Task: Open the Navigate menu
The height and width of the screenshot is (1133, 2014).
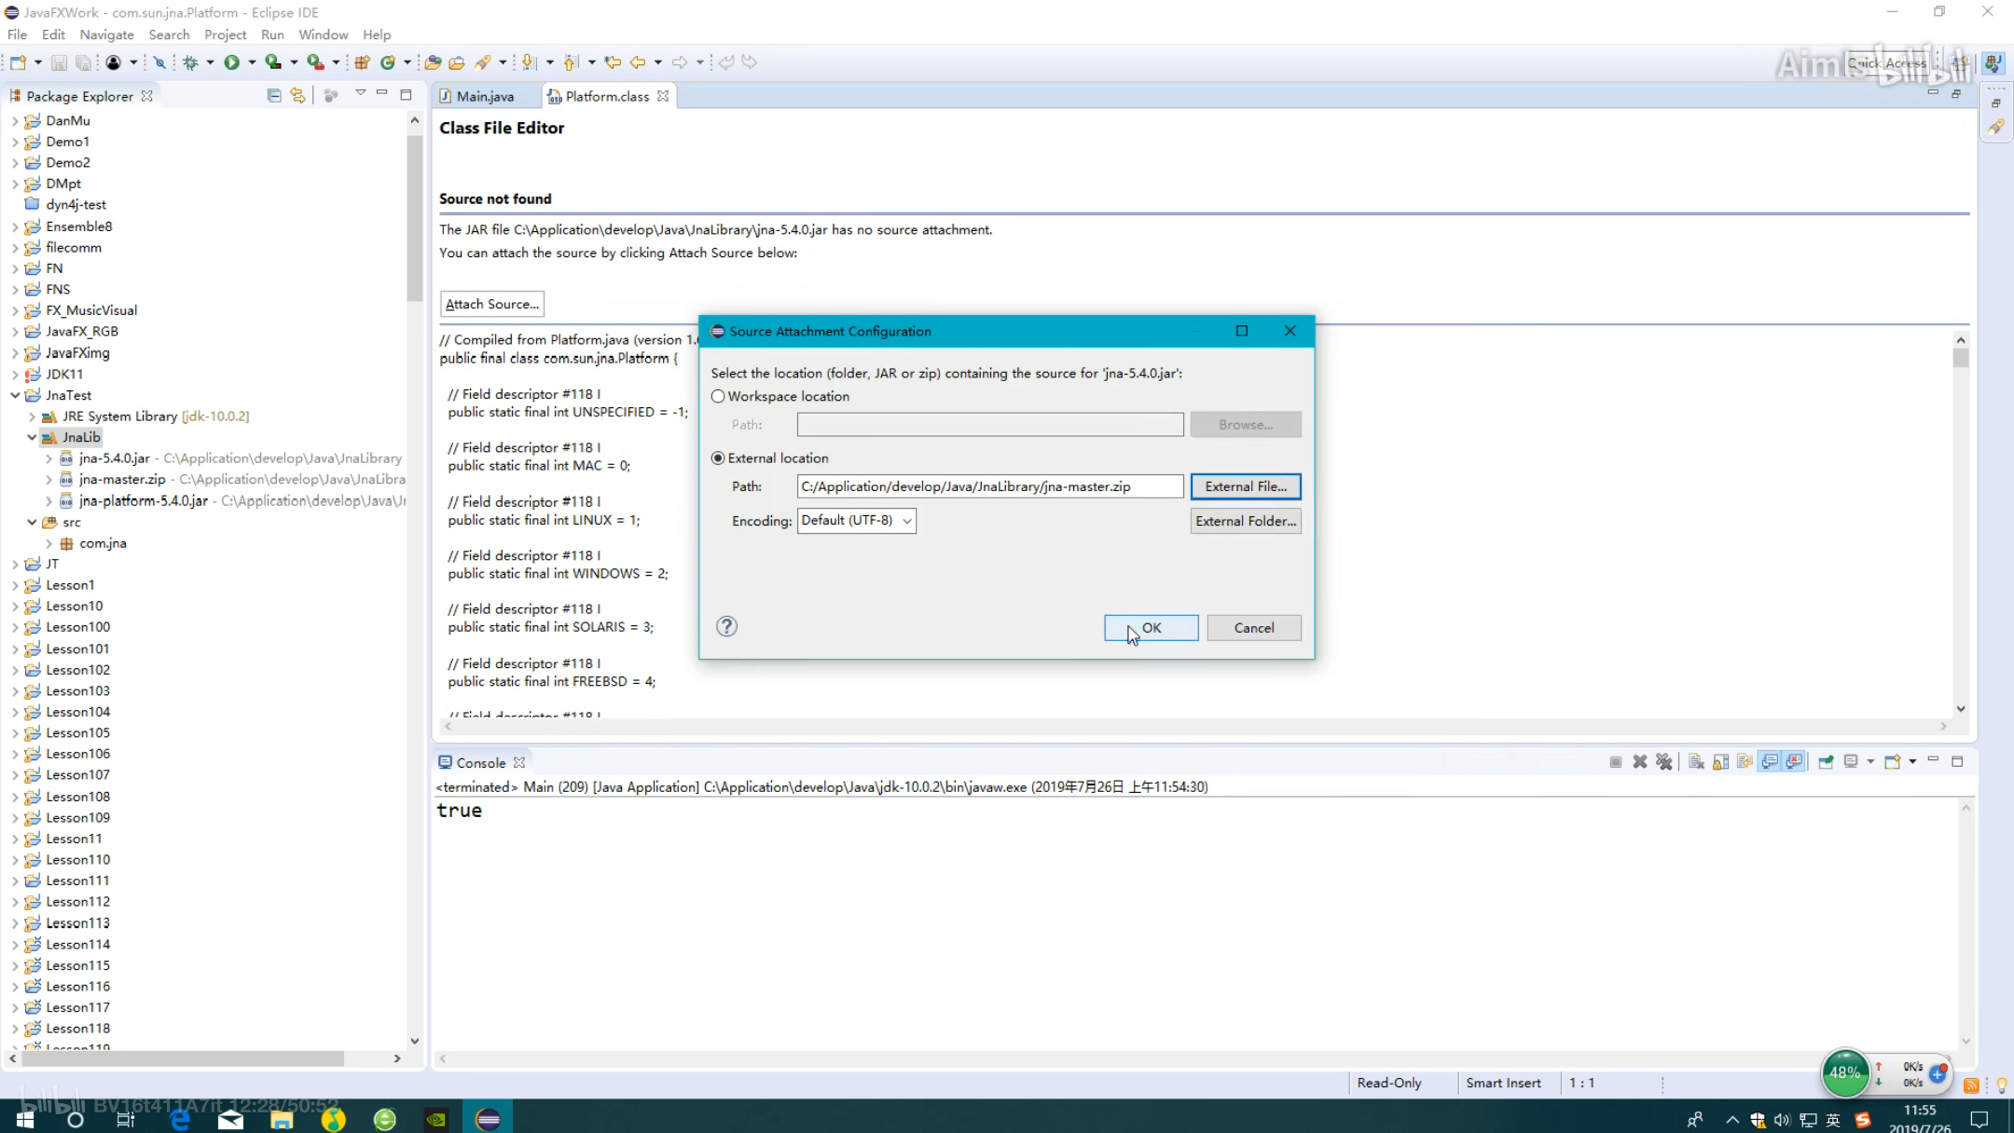Action: coord(106,35)
